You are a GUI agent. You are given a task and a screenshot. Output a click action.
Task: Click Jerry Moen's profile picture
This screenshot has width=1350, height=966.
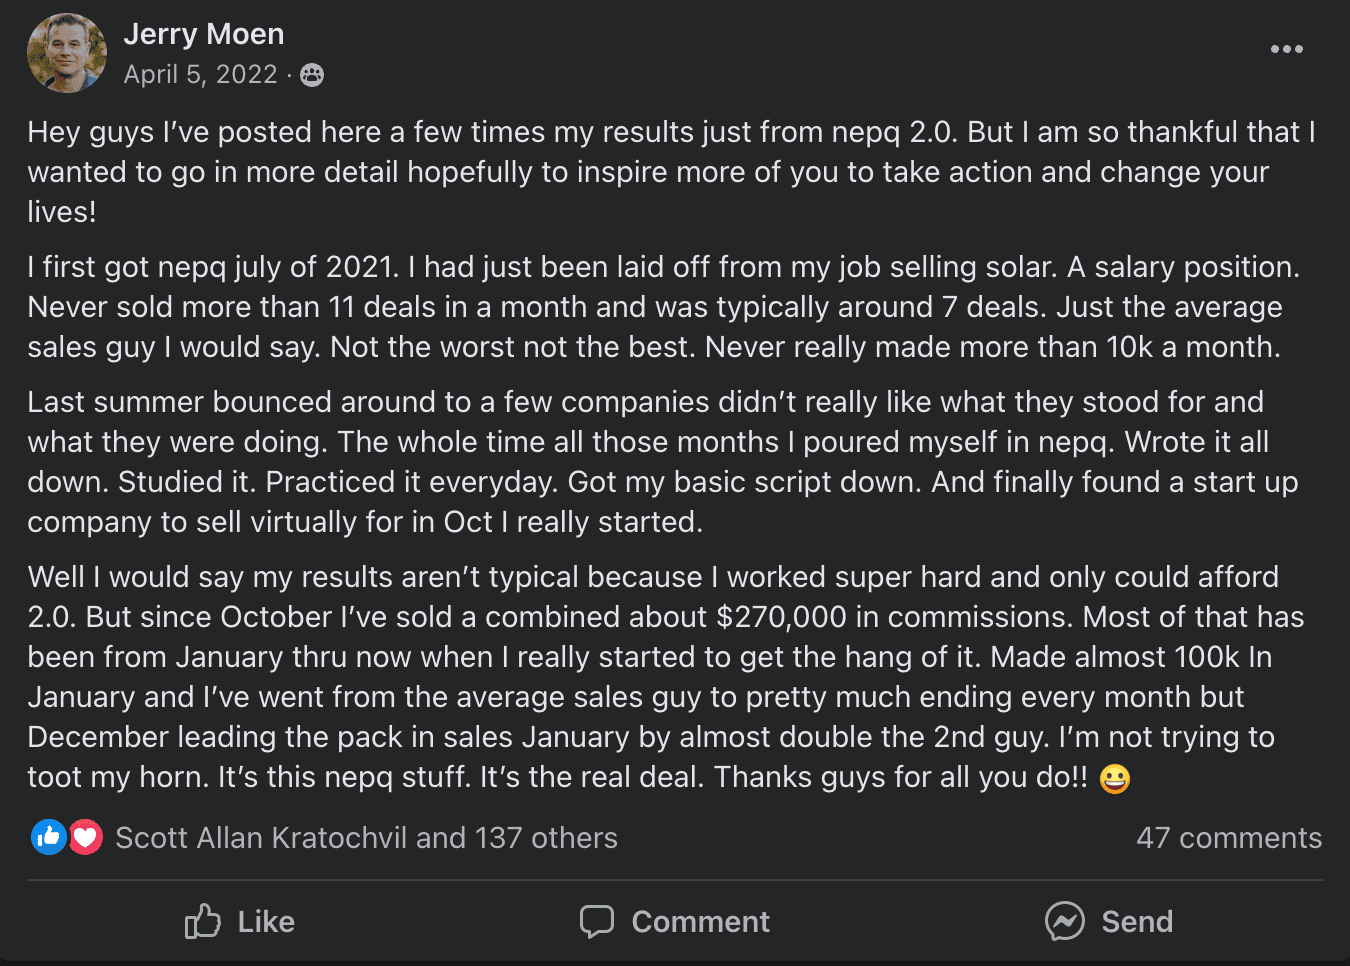[x=67, y=53]
